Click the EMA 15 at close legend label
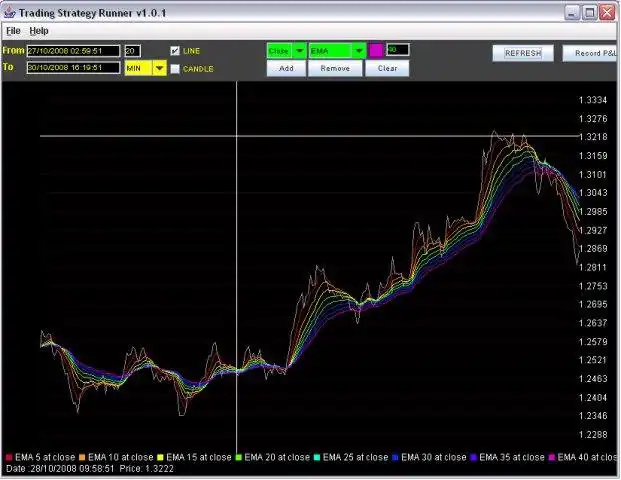621x480 pixels. click(199, 457)
